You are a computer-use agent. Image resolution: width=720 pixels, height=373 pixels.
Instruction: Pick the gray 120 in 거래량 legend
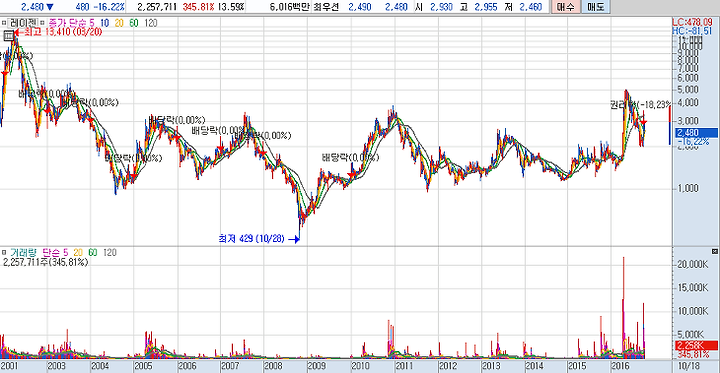pyautogui.click(x=110, y=252)
